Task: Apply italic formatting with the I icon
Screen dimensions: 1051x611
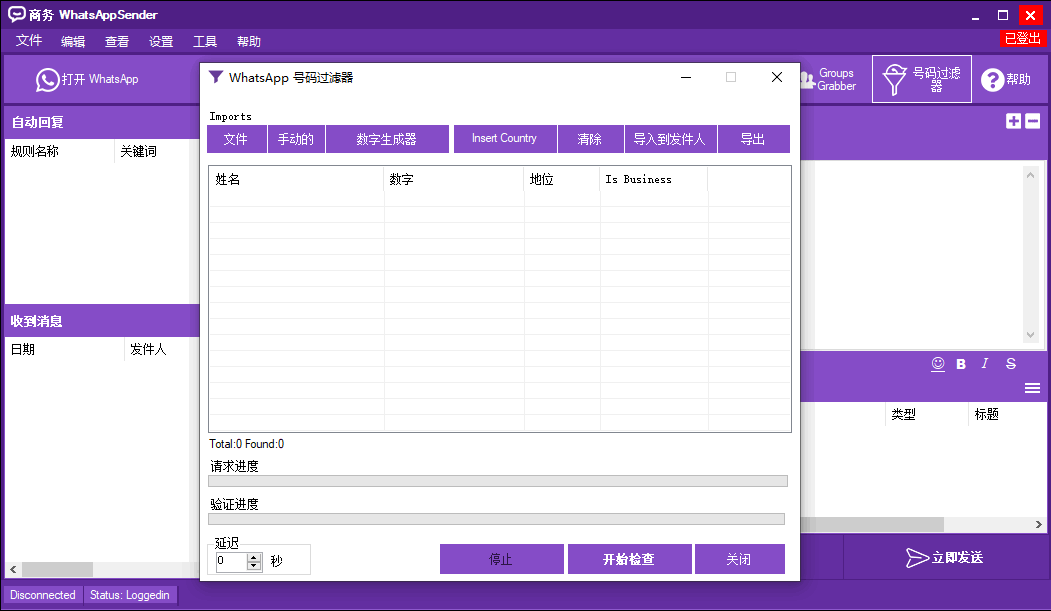Action: tap(985, 363)
